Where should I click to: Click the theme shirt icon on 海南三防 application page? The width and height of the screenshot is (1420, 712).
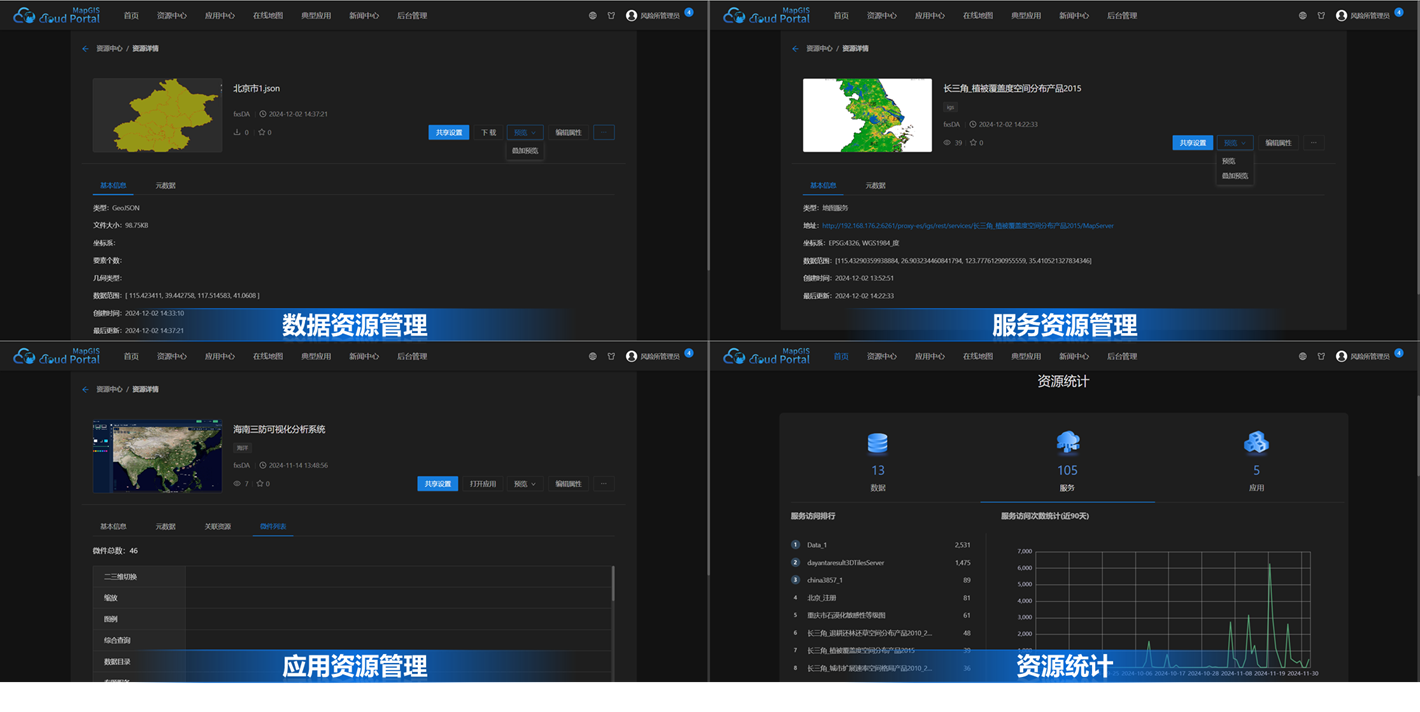coord(610,357)
